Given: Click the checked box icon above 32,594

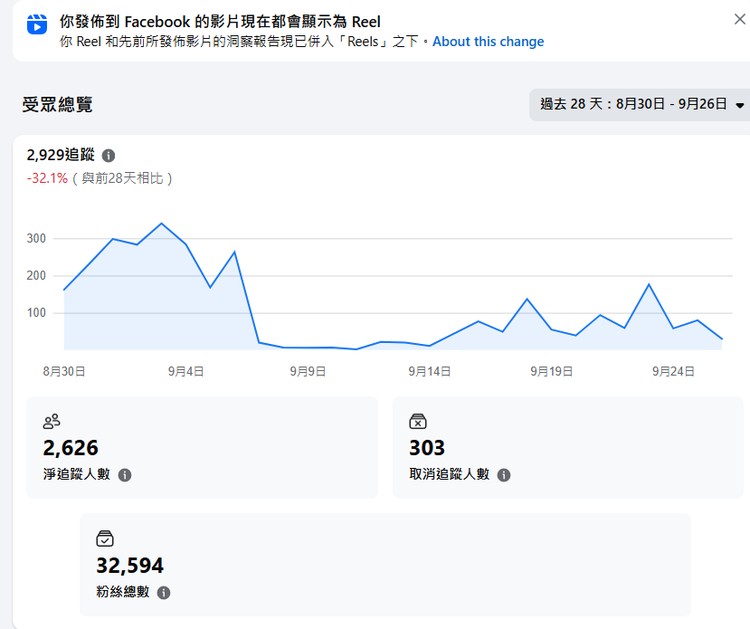Looking at the screenshot, I should coord(105,539).
